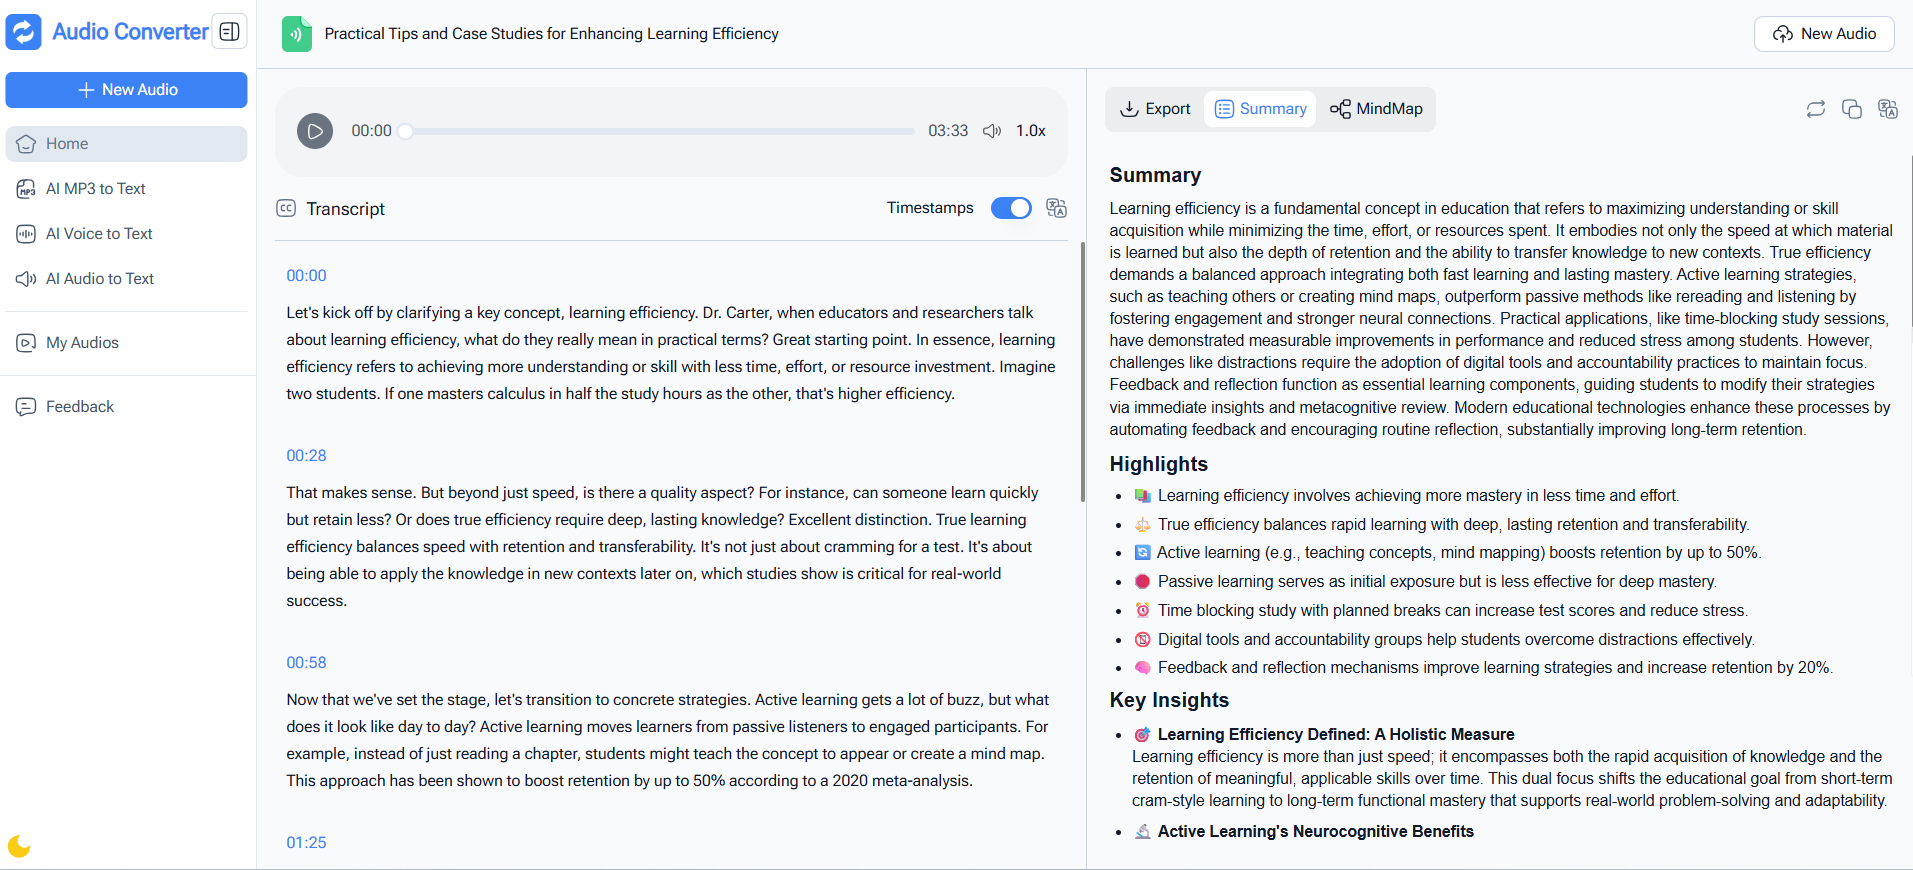
Task: Open My Audios in the sidebar
Action: coord(82,343)
